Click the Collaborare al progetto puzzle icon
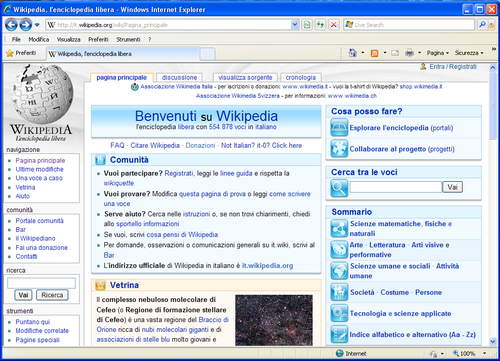The height and width of the screenshot is (361, 500). (x=339, y=149)
